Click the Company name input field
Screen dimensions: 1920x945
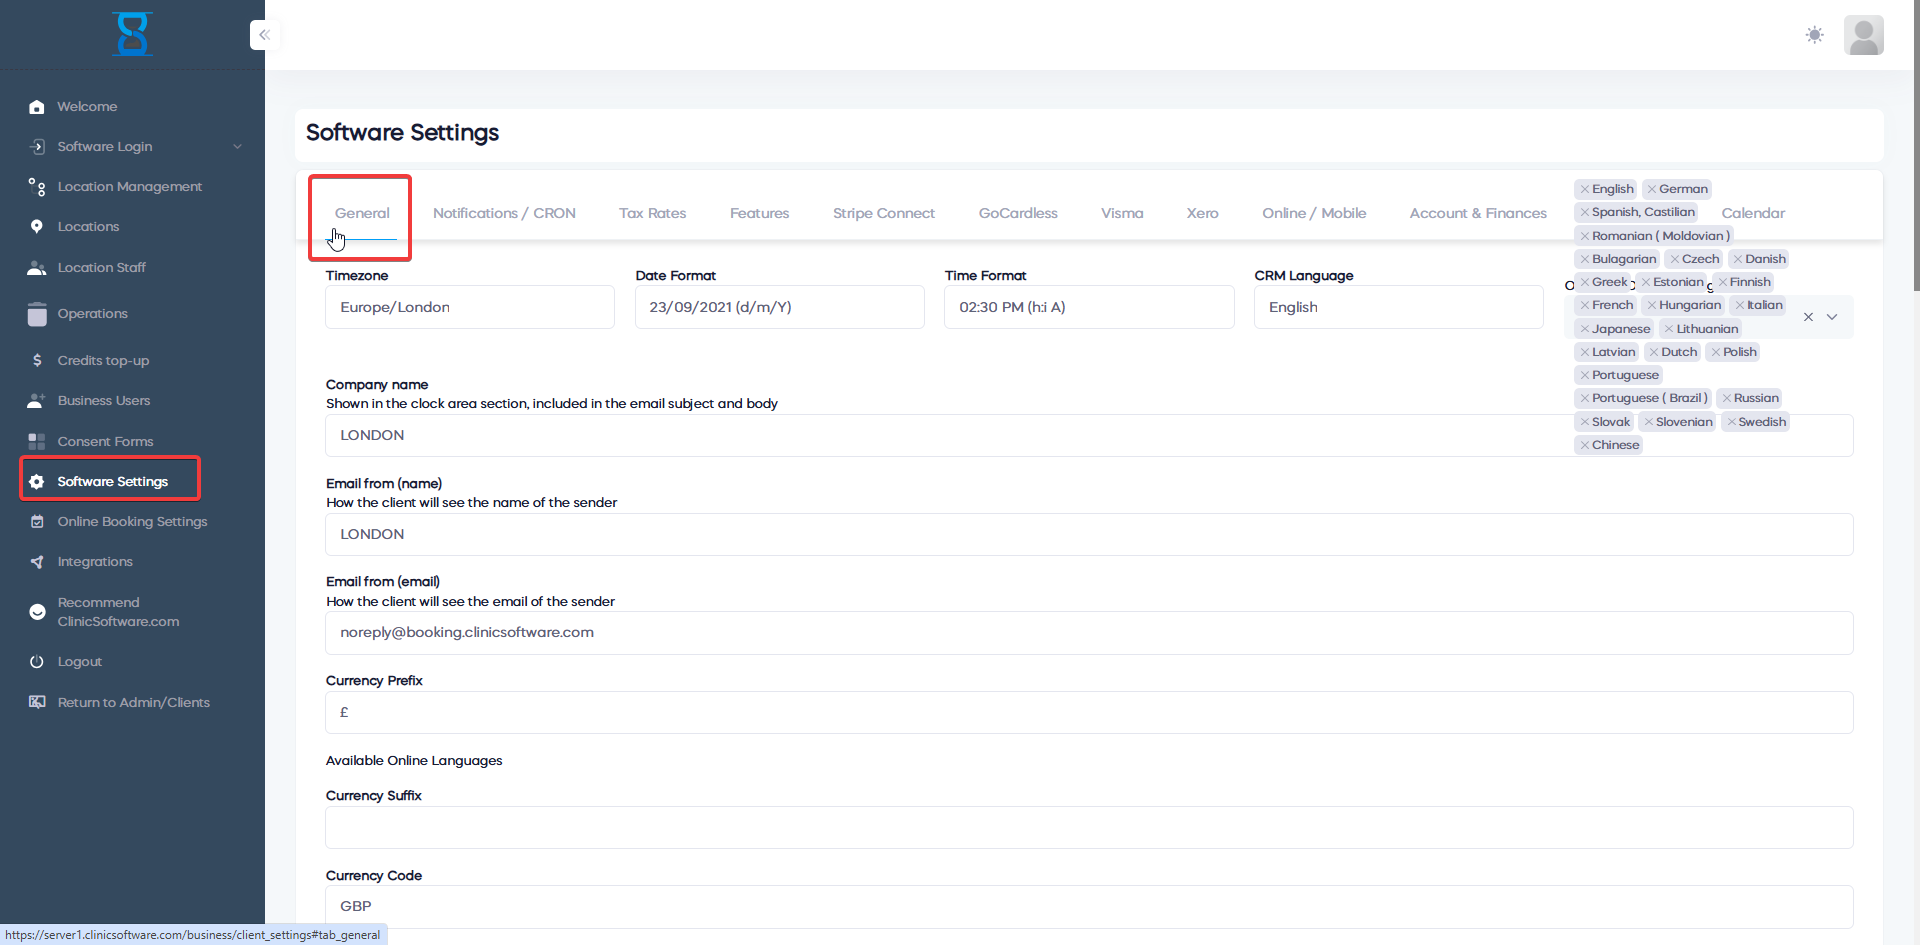[x=940, y=435]
